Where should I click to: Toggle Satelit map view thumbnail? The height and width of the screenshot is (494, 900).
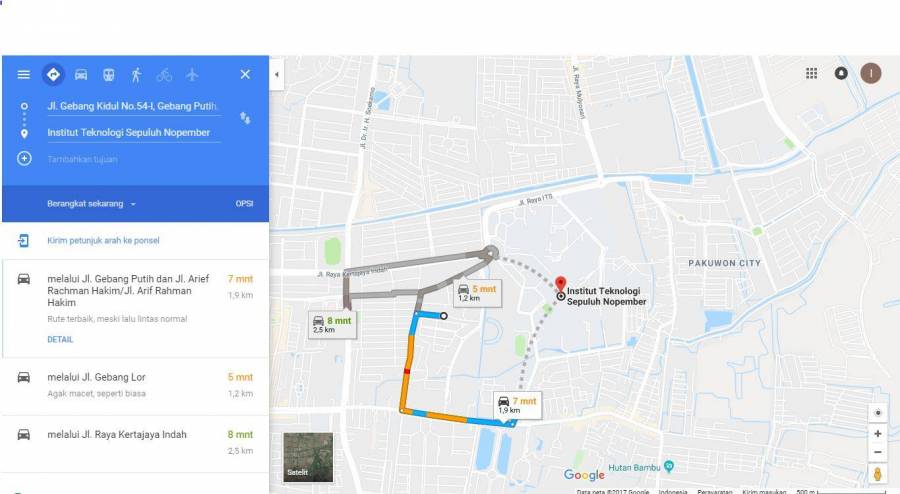point(308,457)
